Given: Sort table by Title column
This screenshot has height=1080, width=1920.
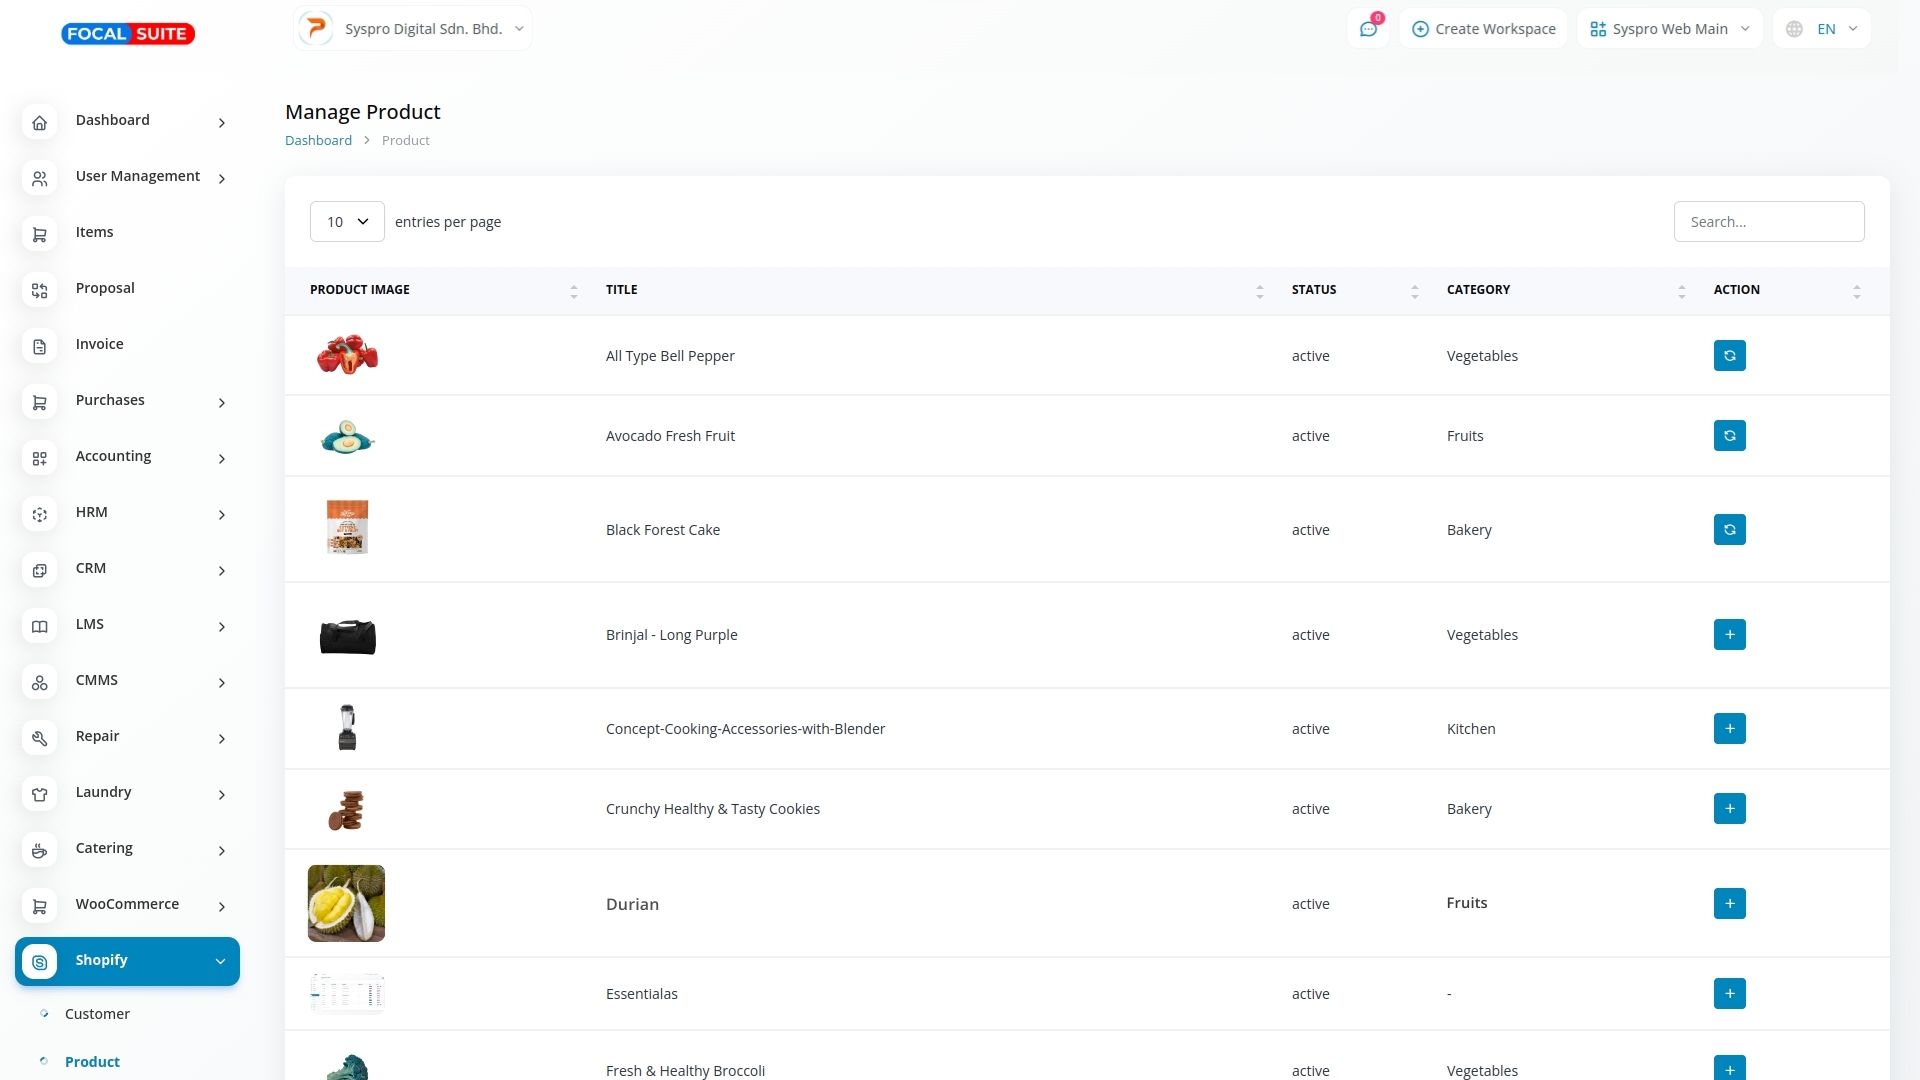Looking at the screenshot, I should [1259, 291].
